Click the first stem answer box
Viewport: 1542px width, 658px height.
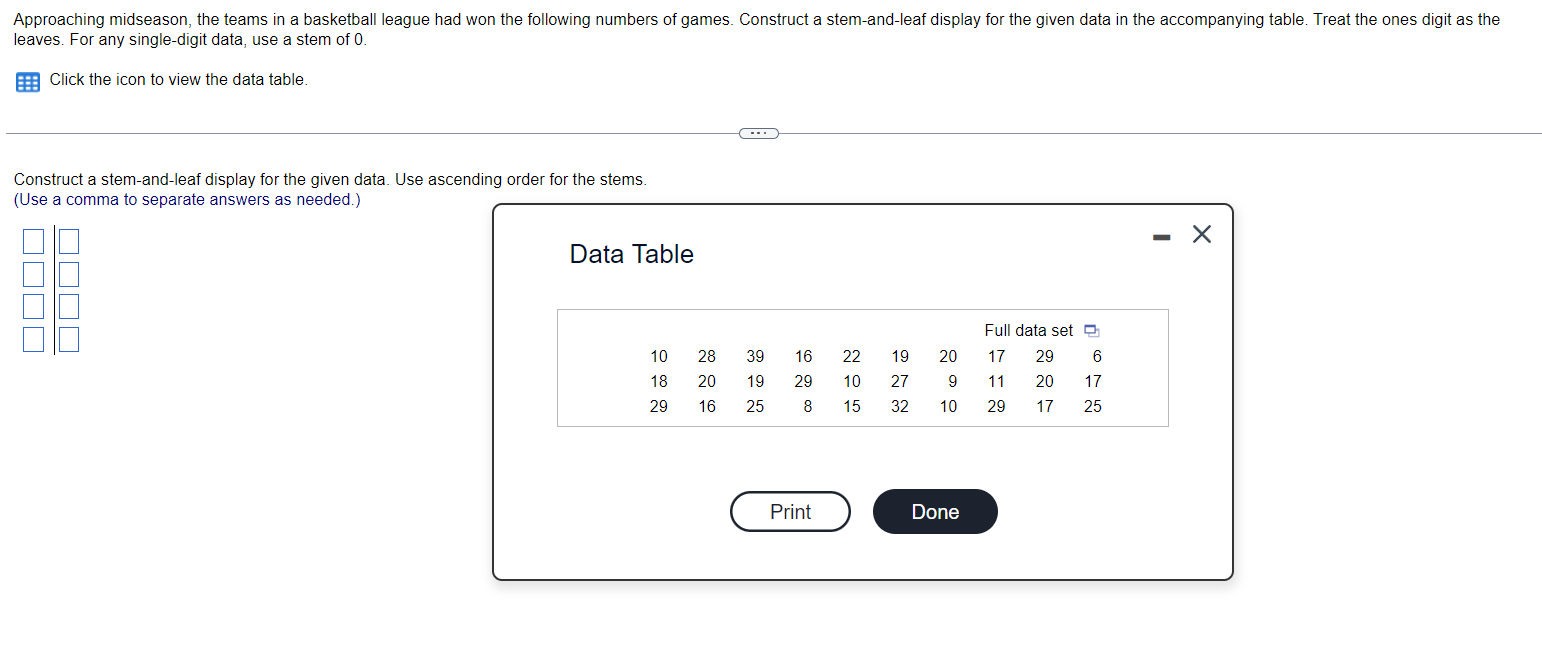click(x=33, y=241)
